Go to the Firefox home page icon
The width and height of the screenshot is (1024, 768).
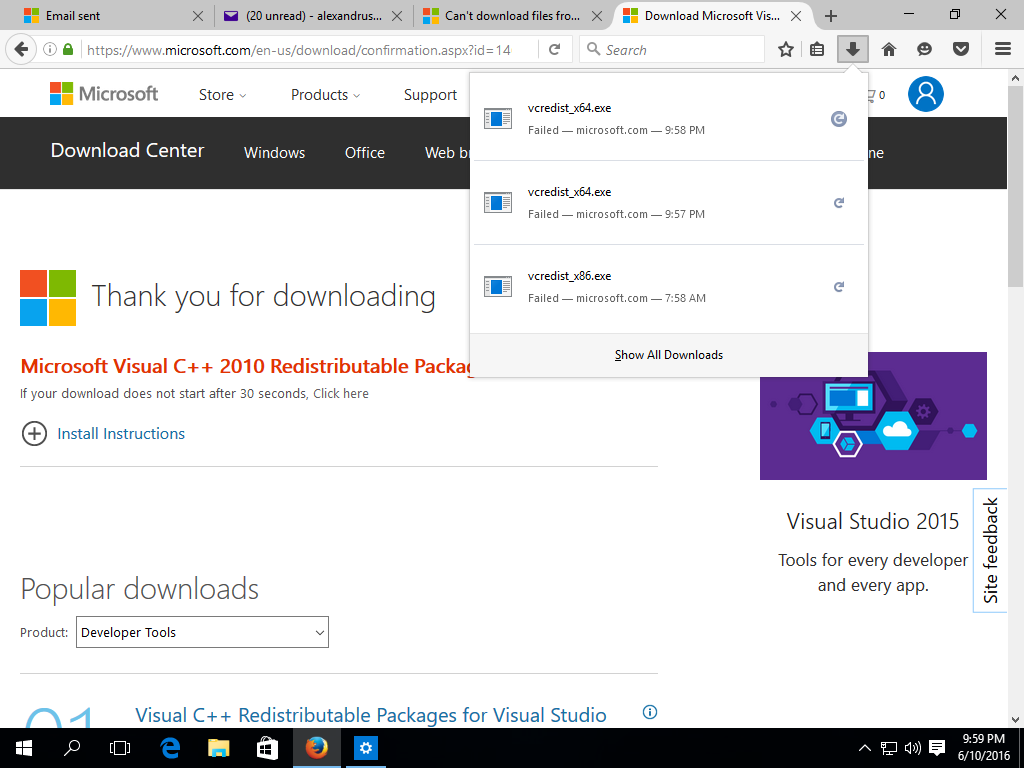pyautogui.click(x=889, y=50)
